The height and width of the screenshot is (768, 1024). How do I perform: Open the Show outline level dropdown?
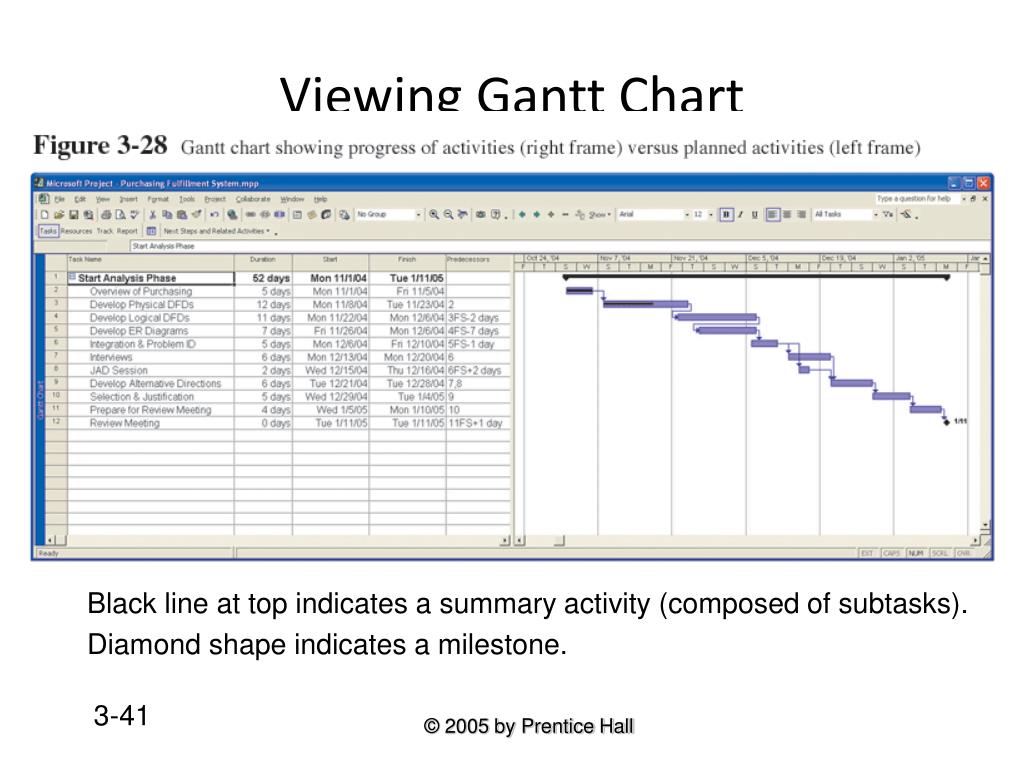pyautogui.click(x=598, y=214)
